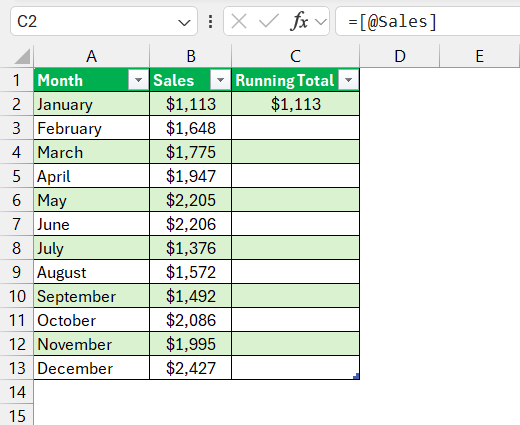
Task: Click the table resize handle at corner
Action: coord(356,376)
